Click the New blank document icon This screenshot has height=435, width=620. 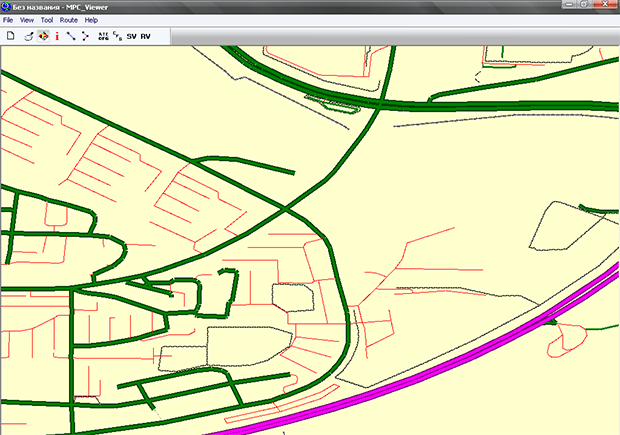[x=10, y=36]
